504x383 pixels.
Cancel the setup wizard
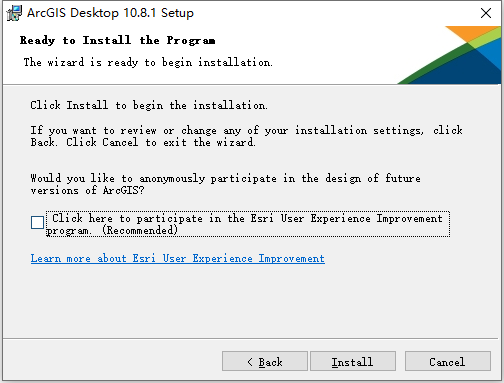click(448, 361)
